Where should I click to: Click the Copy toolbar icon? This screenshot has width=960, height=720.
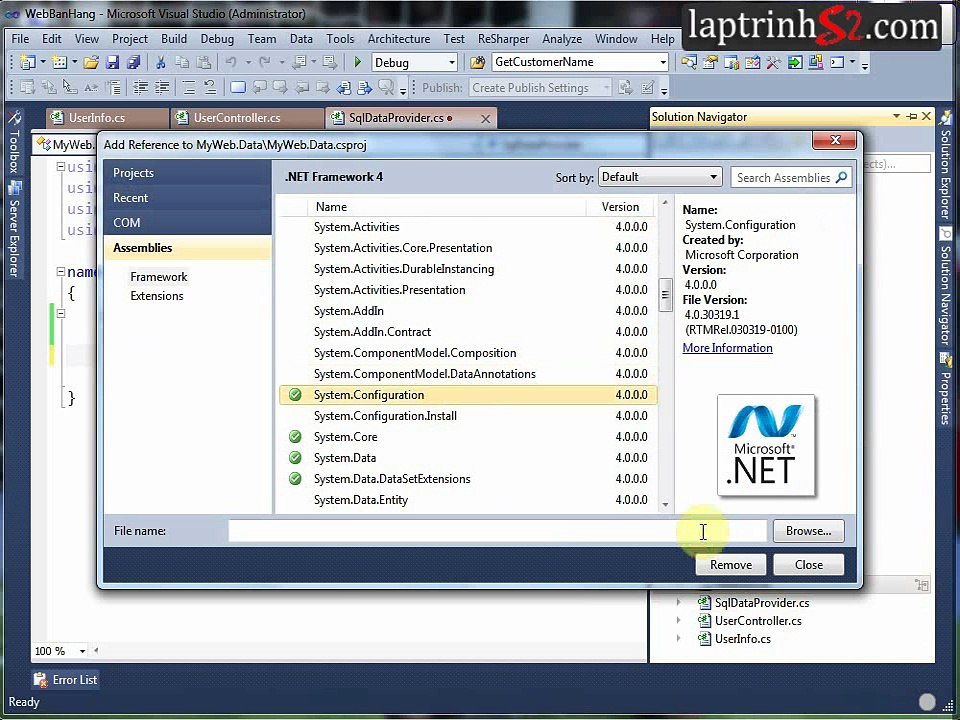coord(182,62)
